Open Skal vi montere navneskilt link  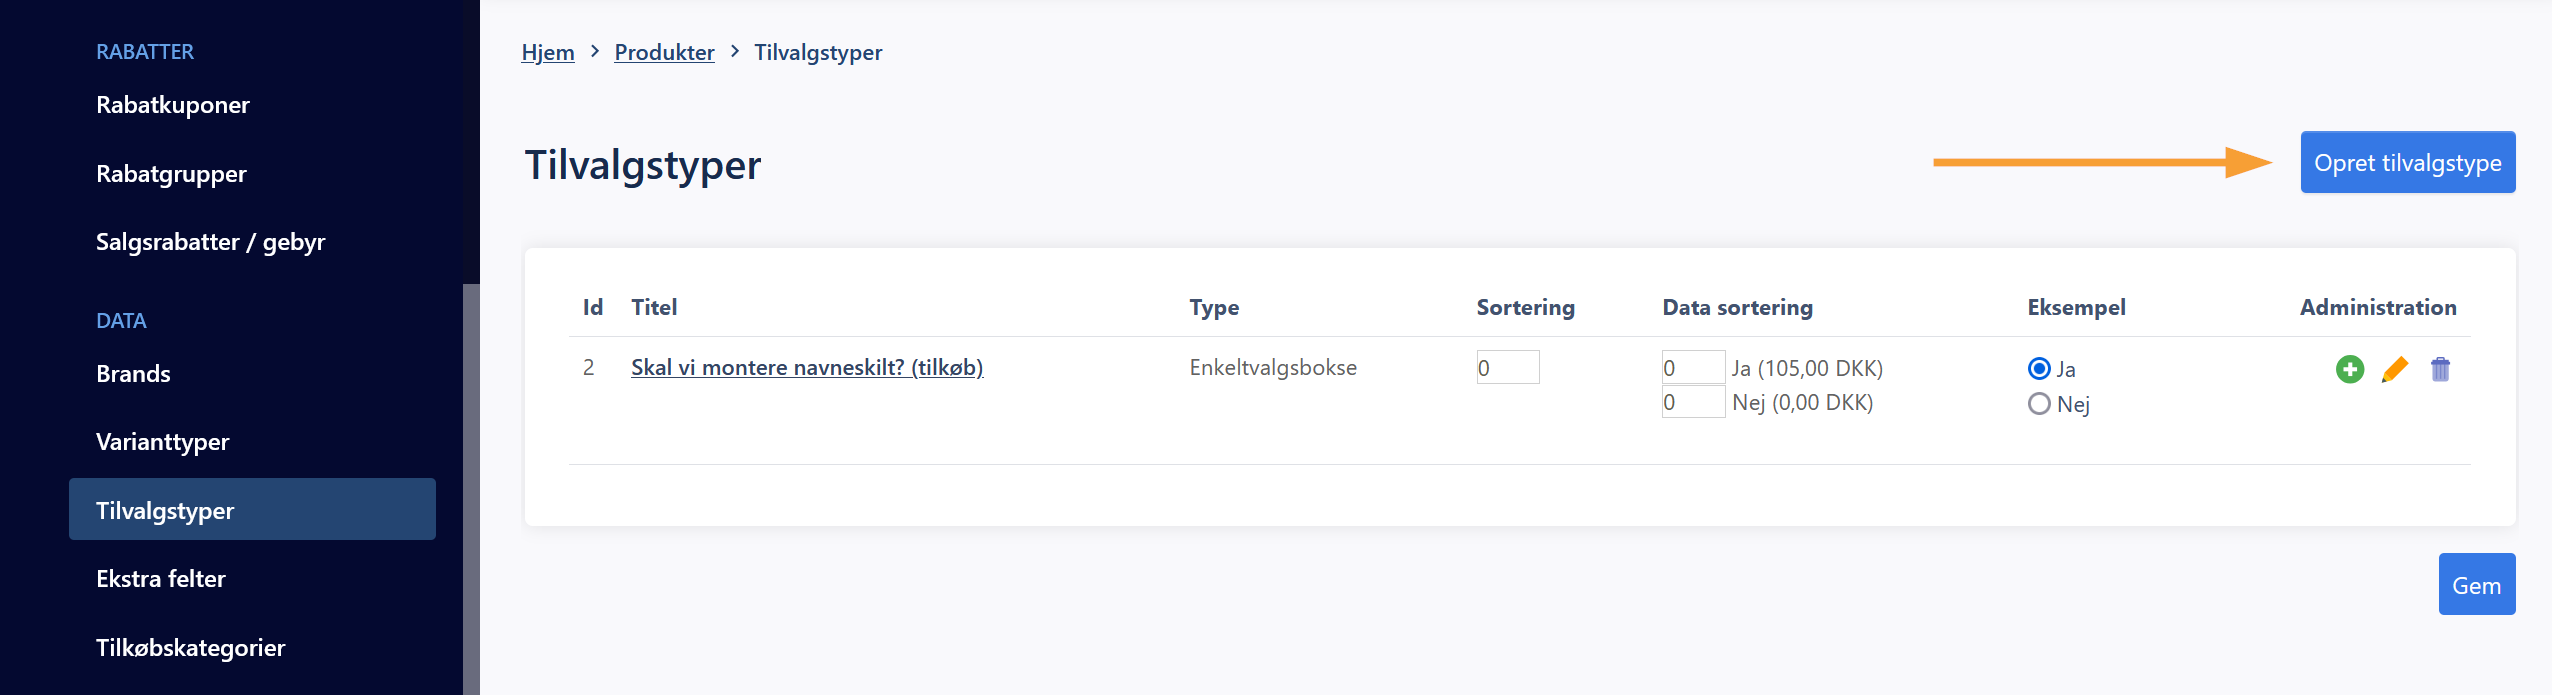pos(806,367)
